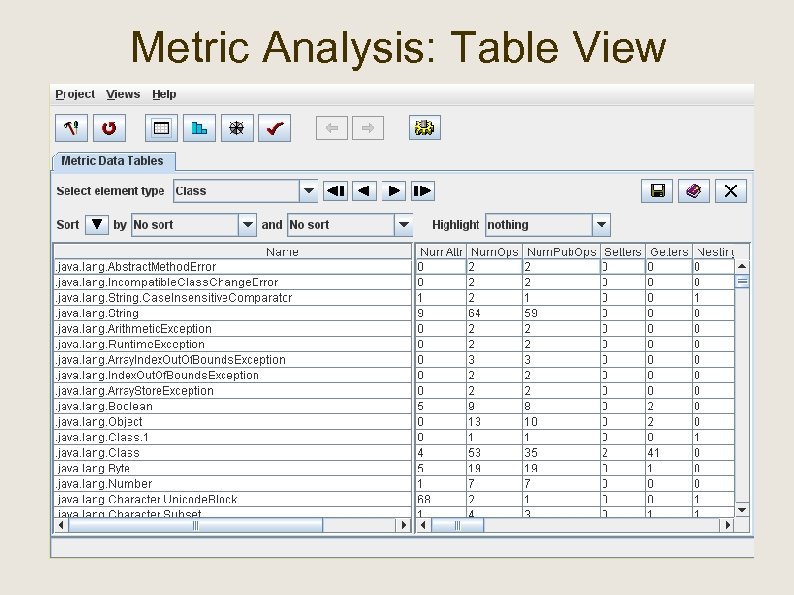Click the Getters column header
794x595 pixels.
click(669, 252)
